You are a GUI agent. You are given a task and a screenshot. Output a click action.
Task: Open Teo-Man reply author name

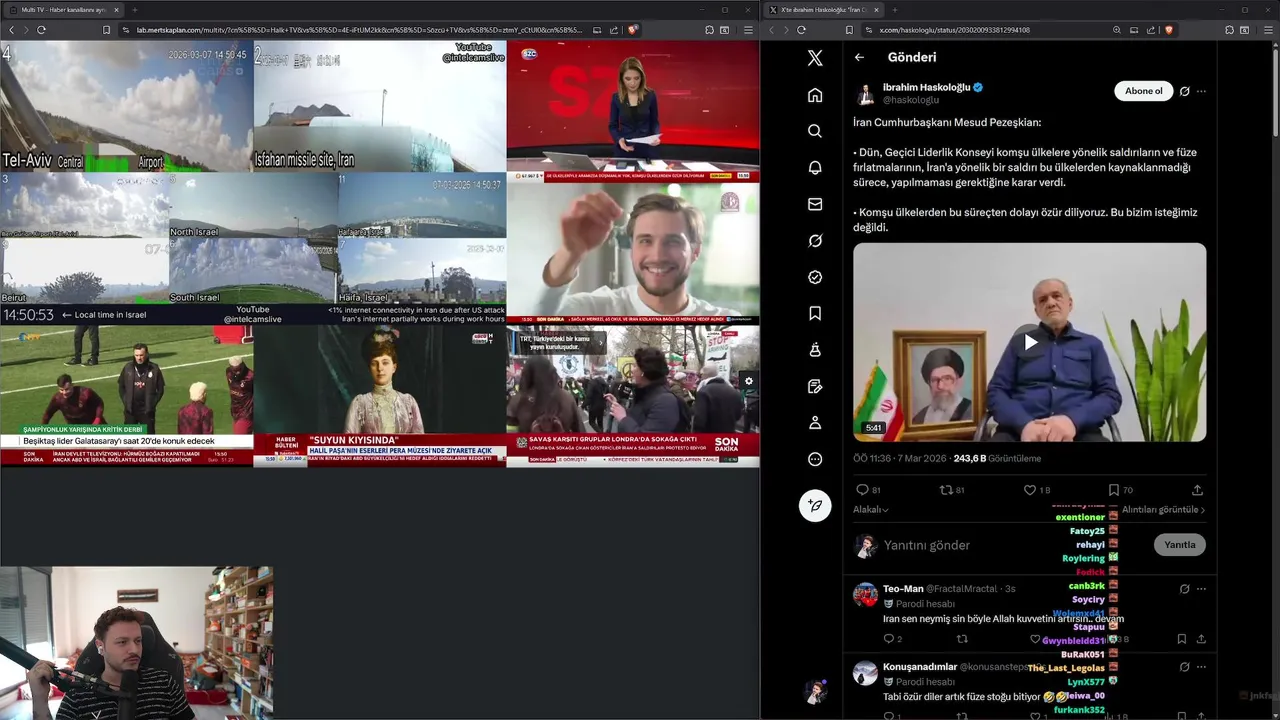903,589
